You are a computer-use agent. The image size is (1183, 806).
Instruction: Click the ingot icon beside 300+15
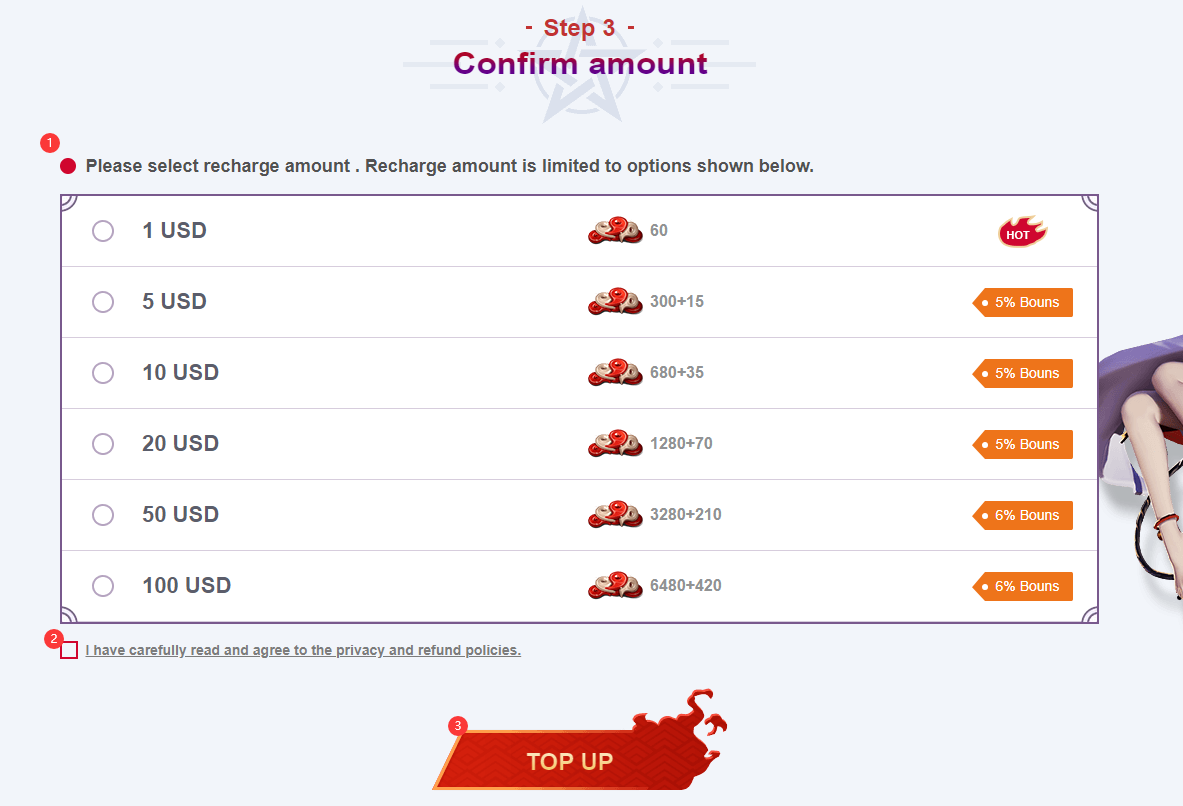tap(615, 301)
